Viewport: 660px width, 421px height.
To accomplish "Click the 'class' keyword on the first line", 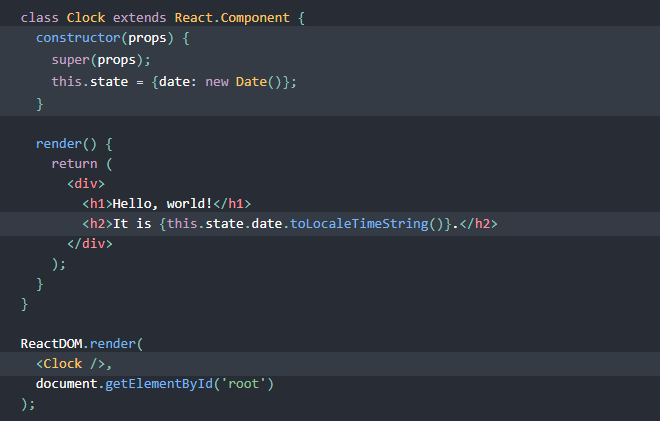I will (39, 18).
